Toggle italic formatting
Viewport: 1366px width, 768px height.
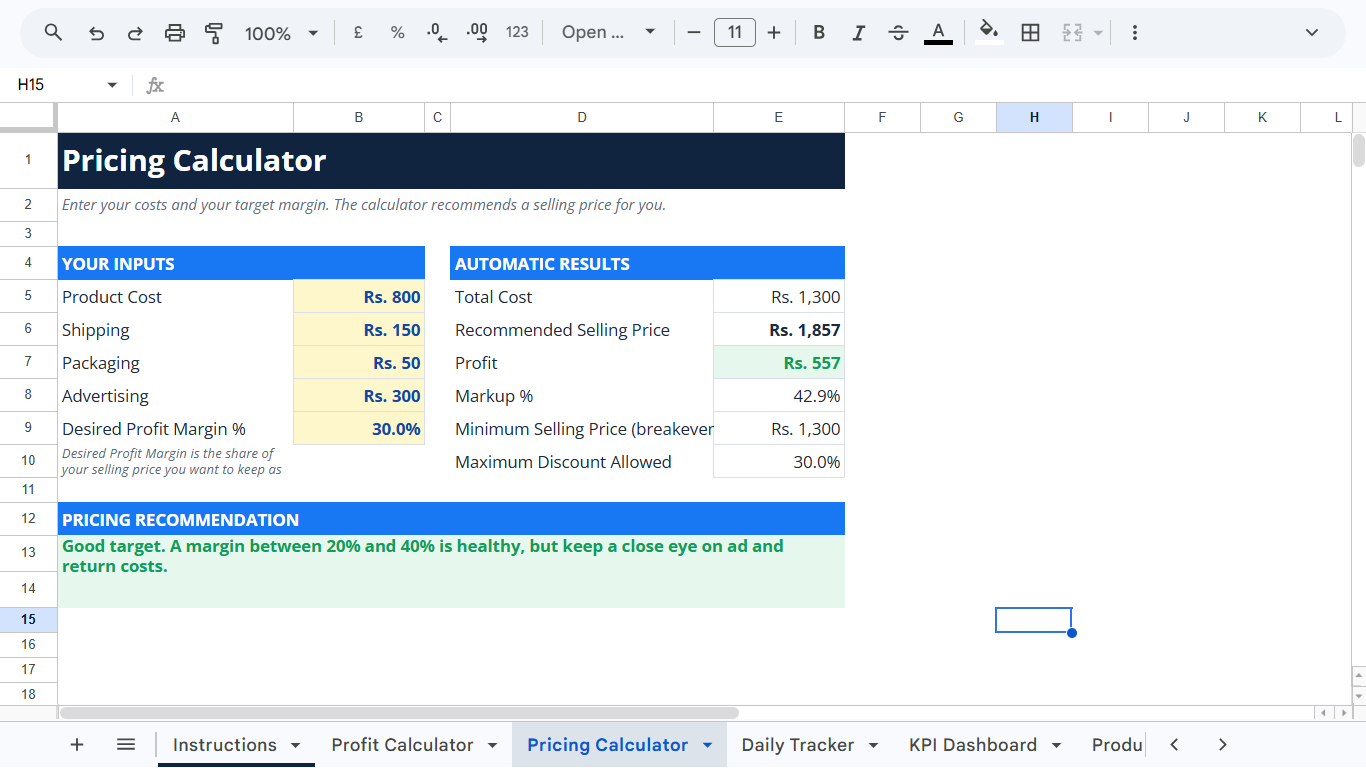(858, 33)
